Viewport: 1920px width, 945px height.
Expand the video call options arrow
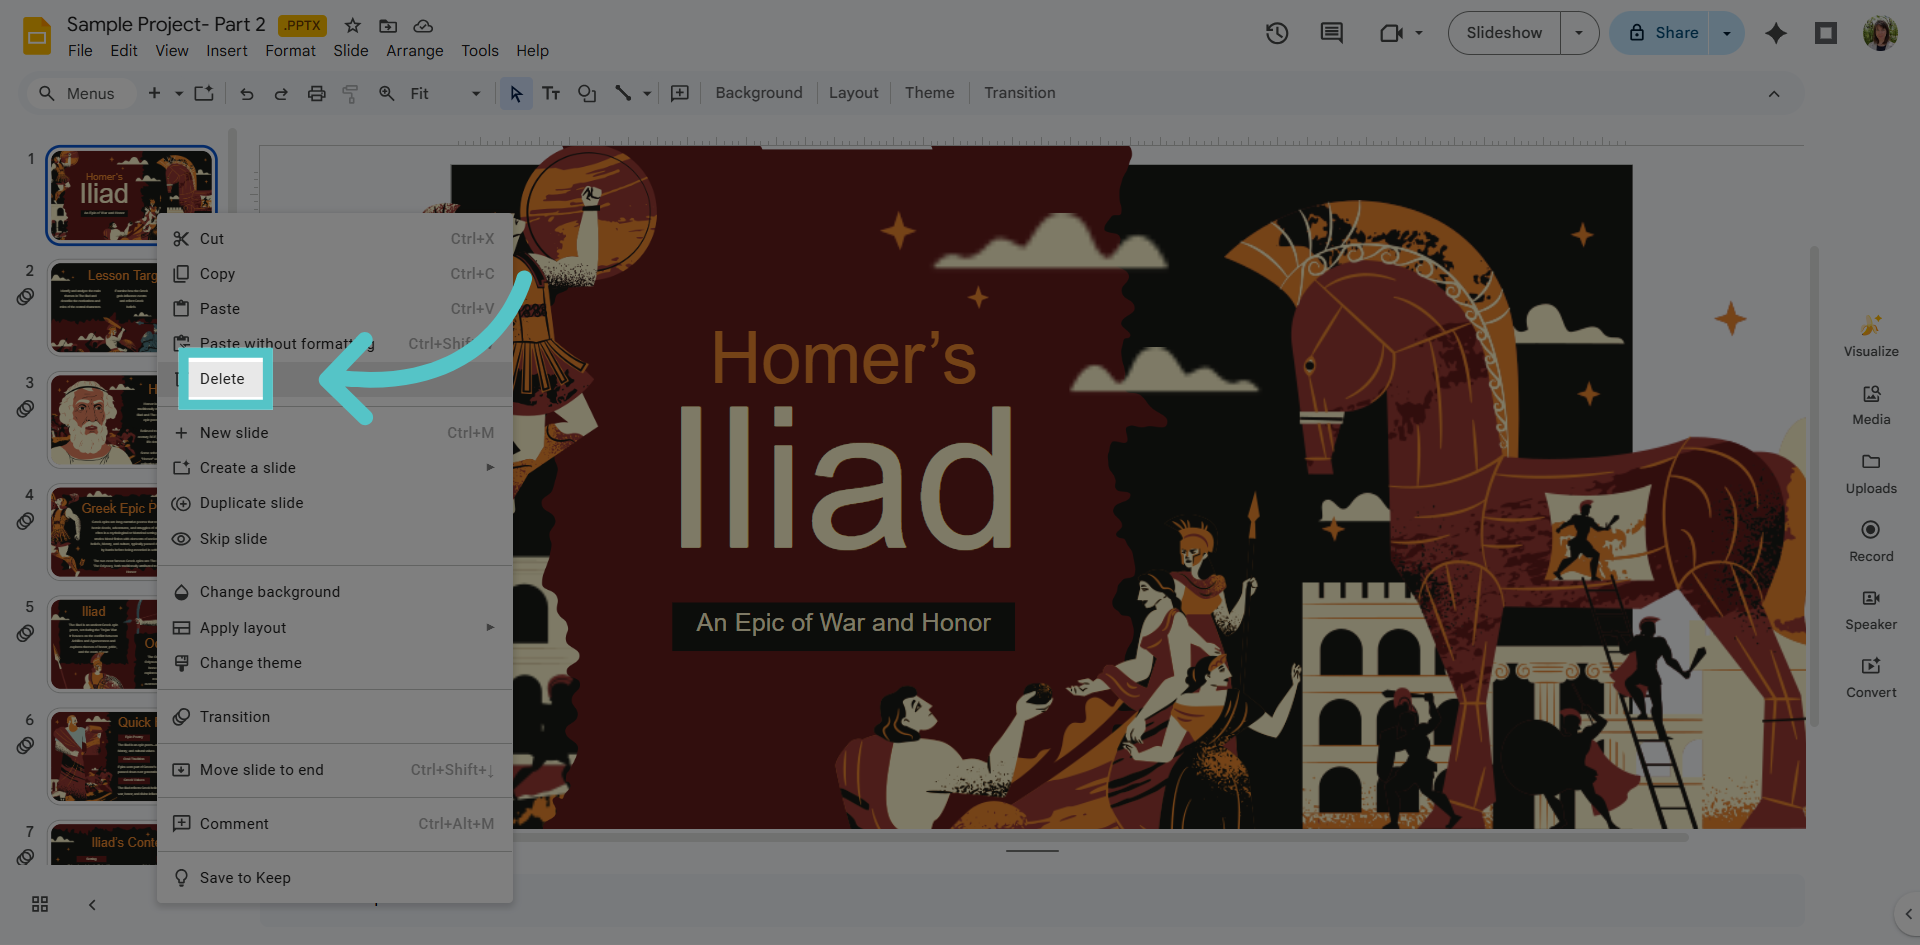point(1418,33)
